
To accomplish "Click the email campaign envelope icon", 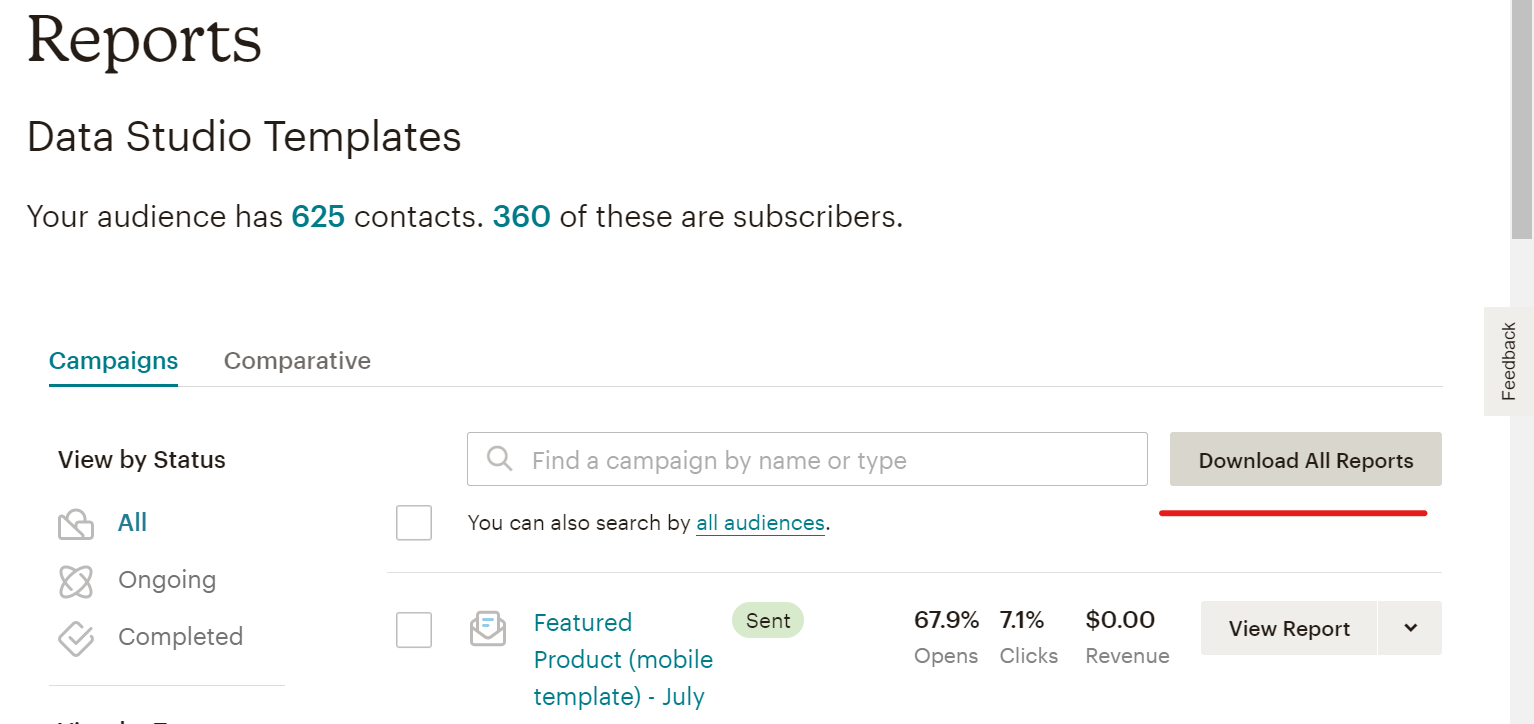I will tap(488, 630).
